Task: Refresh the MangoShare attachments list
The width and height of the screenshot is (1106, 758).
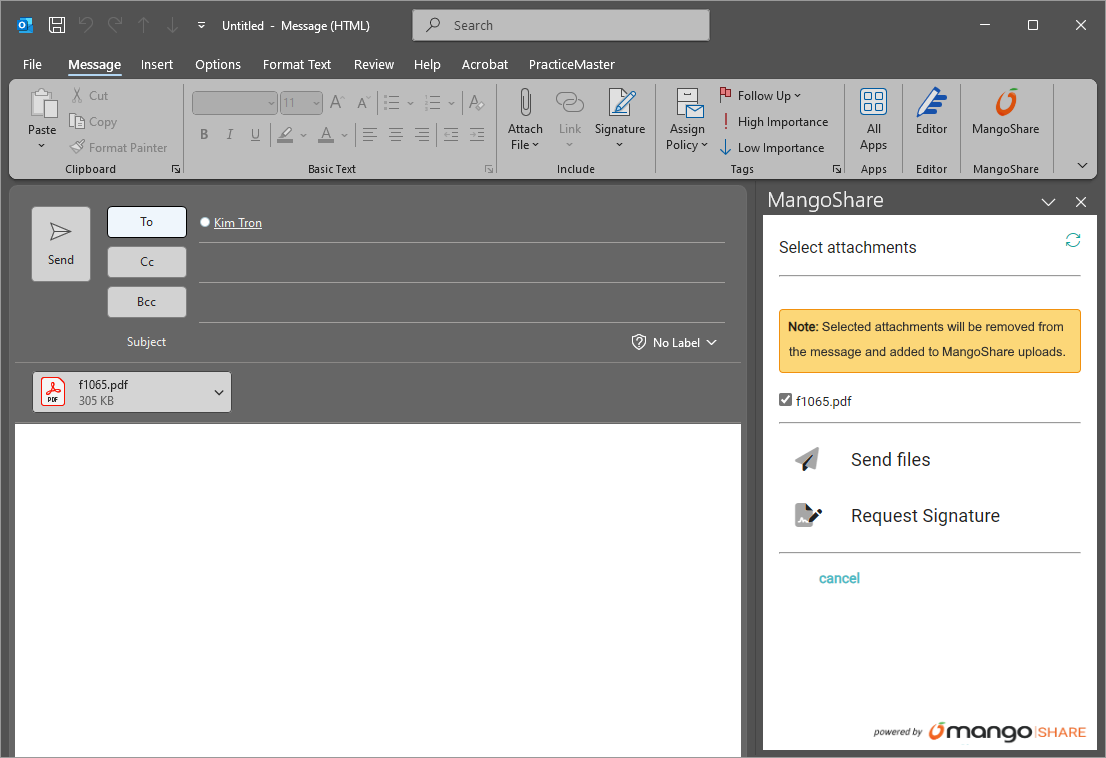Action: 1073,240
